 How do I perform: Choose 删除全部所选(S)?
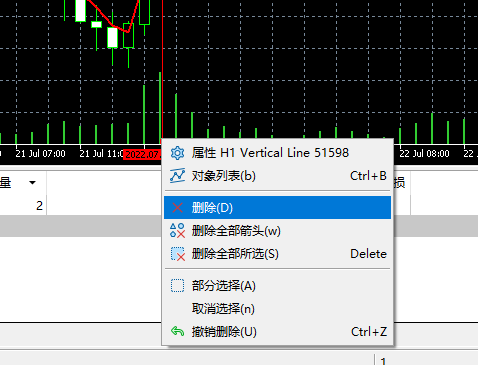[277, 254]
